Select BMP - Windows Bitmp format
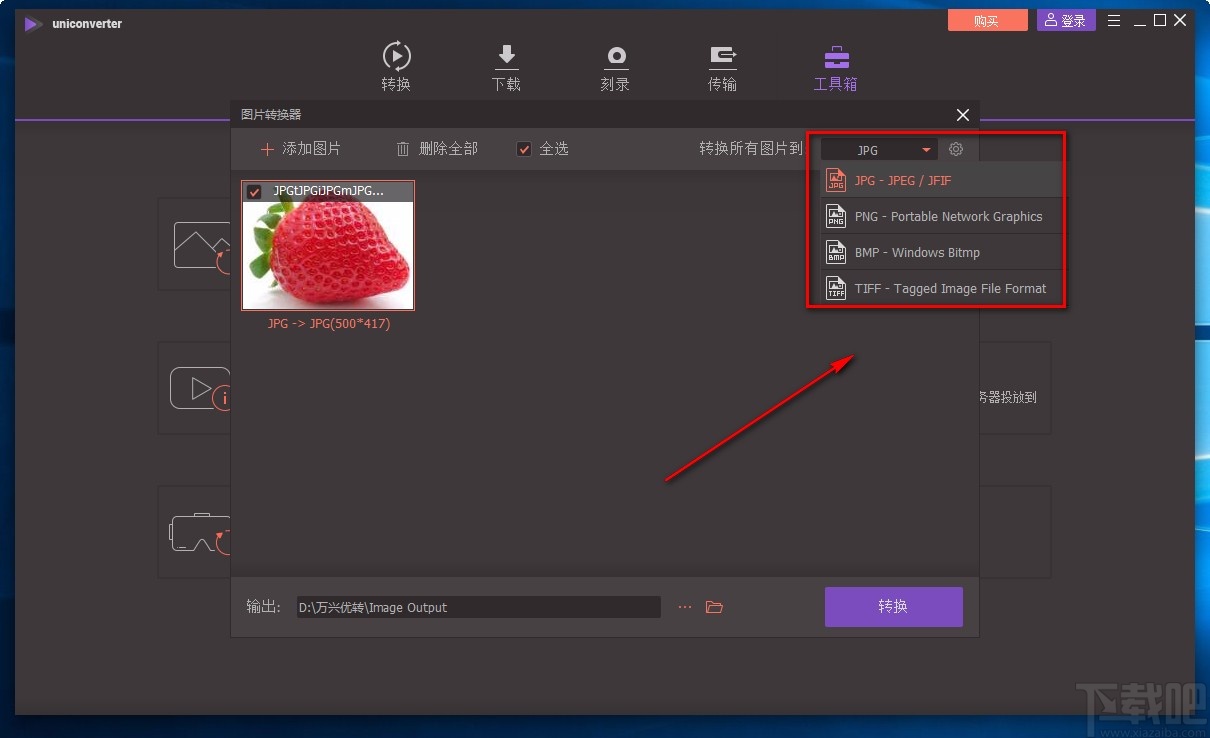 (941, 252)
